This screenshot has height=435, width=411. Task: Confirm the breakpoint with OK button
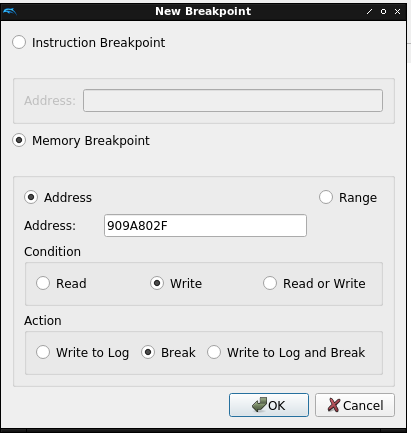pos(269,405)
